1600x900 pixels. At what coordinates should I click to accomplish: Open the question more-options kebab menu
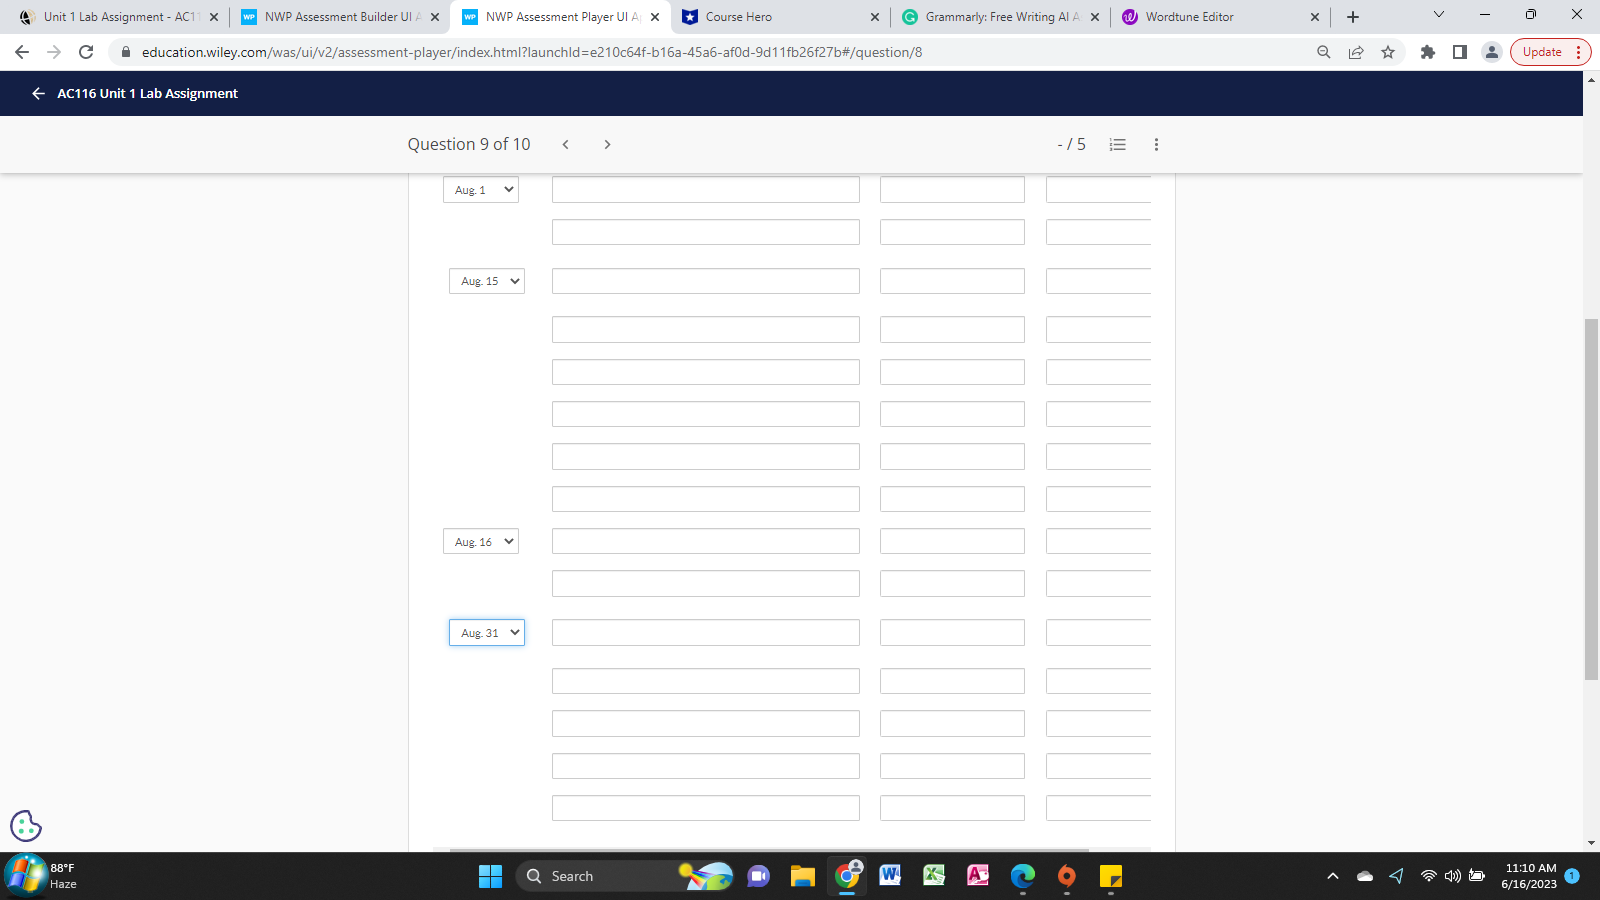click(x=1156, y=145)
